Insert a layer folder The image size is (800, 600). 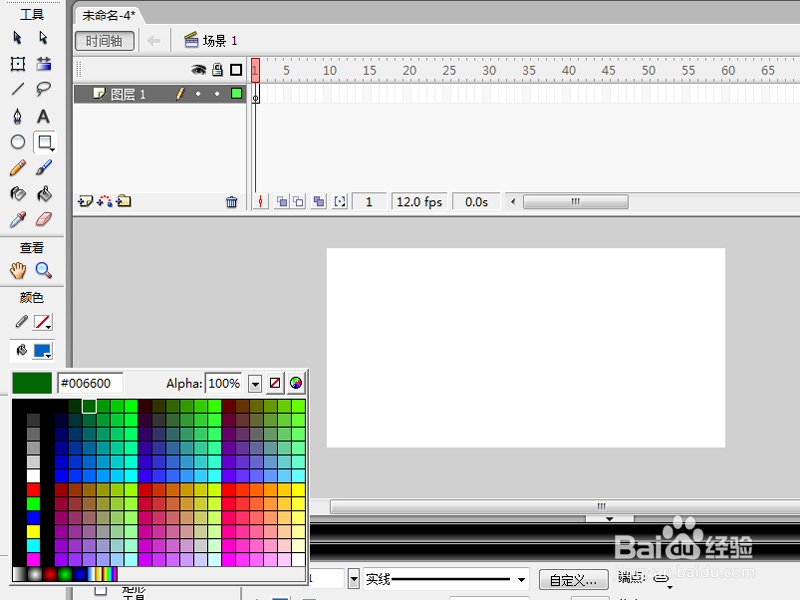124,202
